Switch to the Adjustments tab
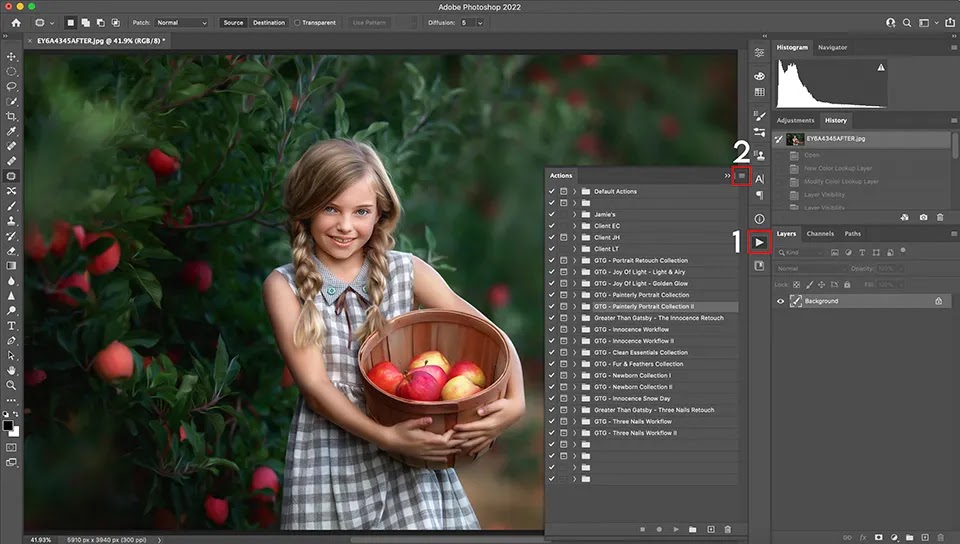 (795, 121)
